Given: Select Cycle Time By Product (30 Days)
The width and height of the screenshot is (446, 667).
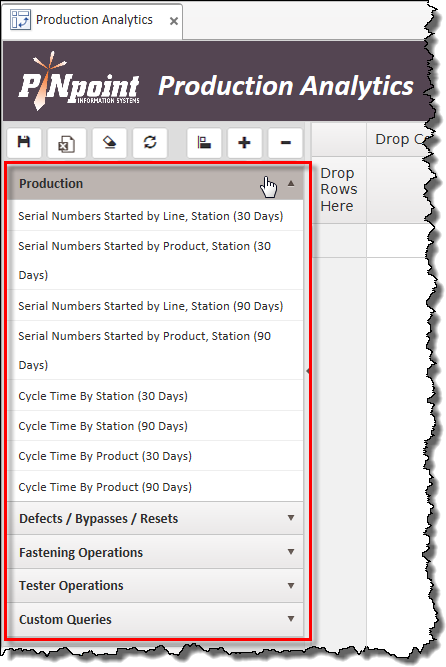Looking at the screenshot, I should pyautogui.click(x=155, y=456).
